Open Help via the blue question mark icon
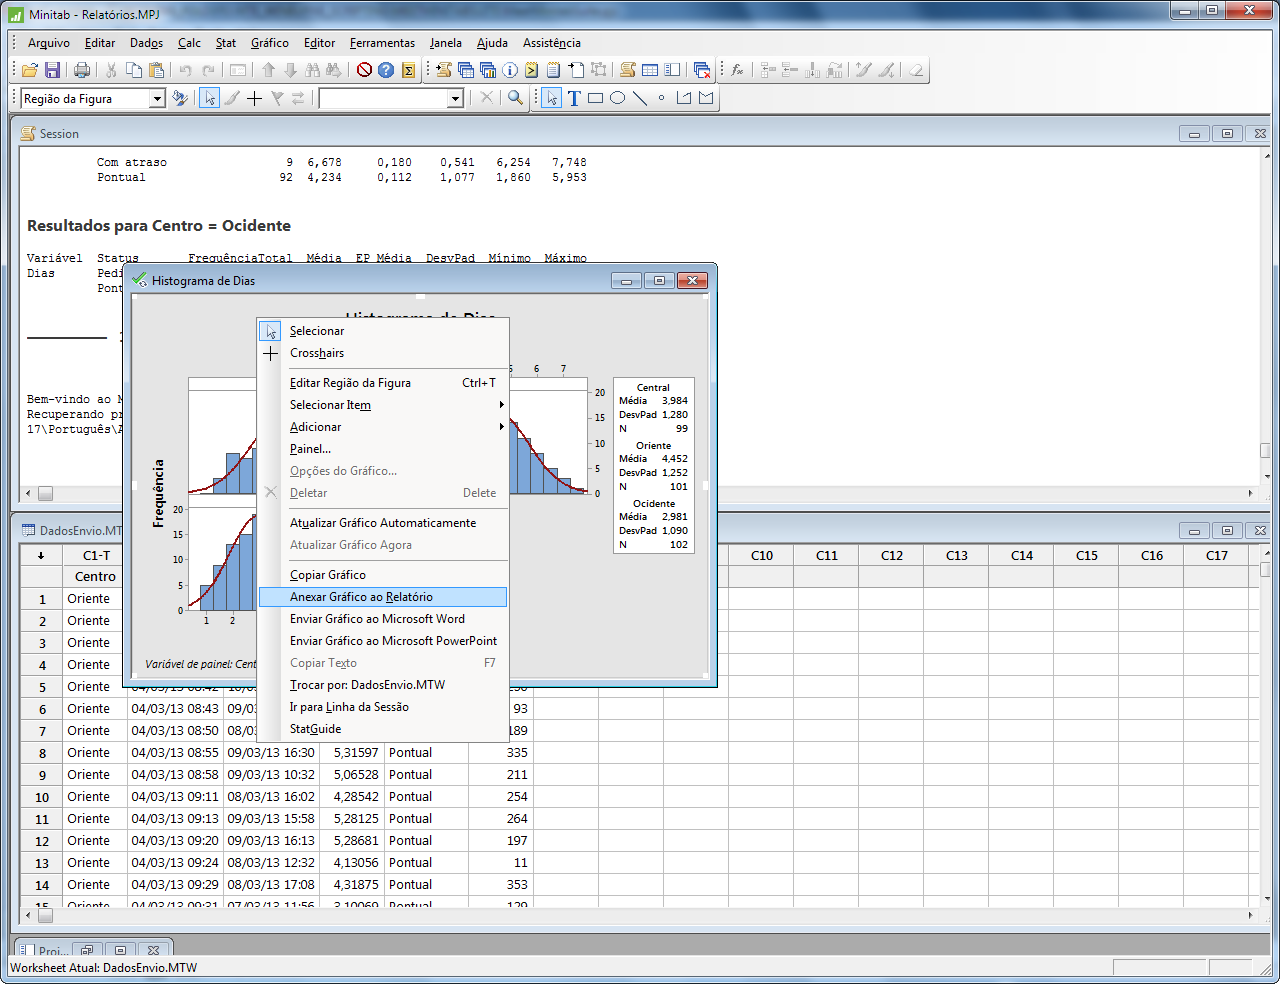Screen dimensions: 1280x984 tap(386, 70)
